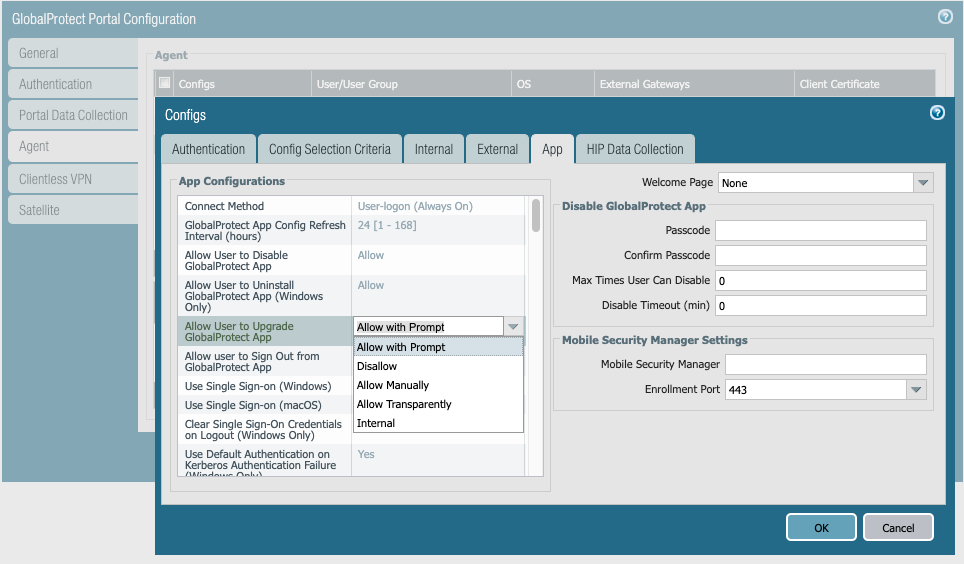Select Allow User to Disable GlobalProtect App row

point(352,260)
